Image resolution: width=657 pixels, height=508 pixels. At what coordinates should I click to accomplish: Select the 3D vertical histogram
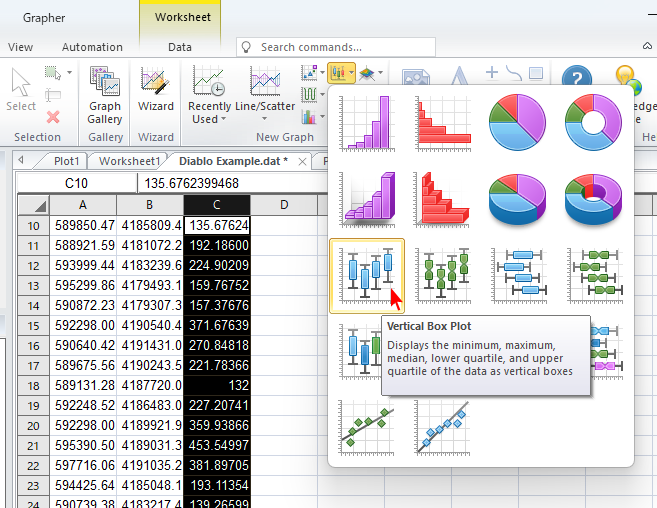[x=366, y=197]
